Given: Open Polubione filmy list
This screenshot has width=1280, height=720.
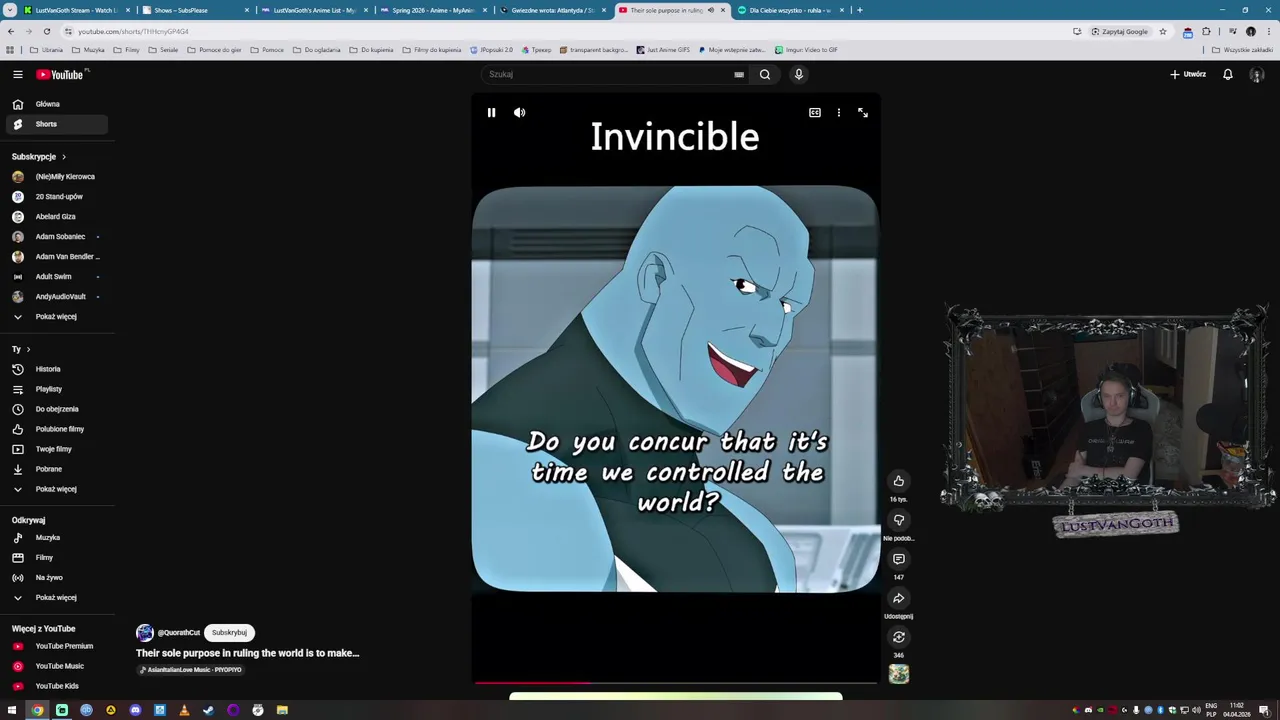Looking at the screenshot, I should click(x=57, y=429).
